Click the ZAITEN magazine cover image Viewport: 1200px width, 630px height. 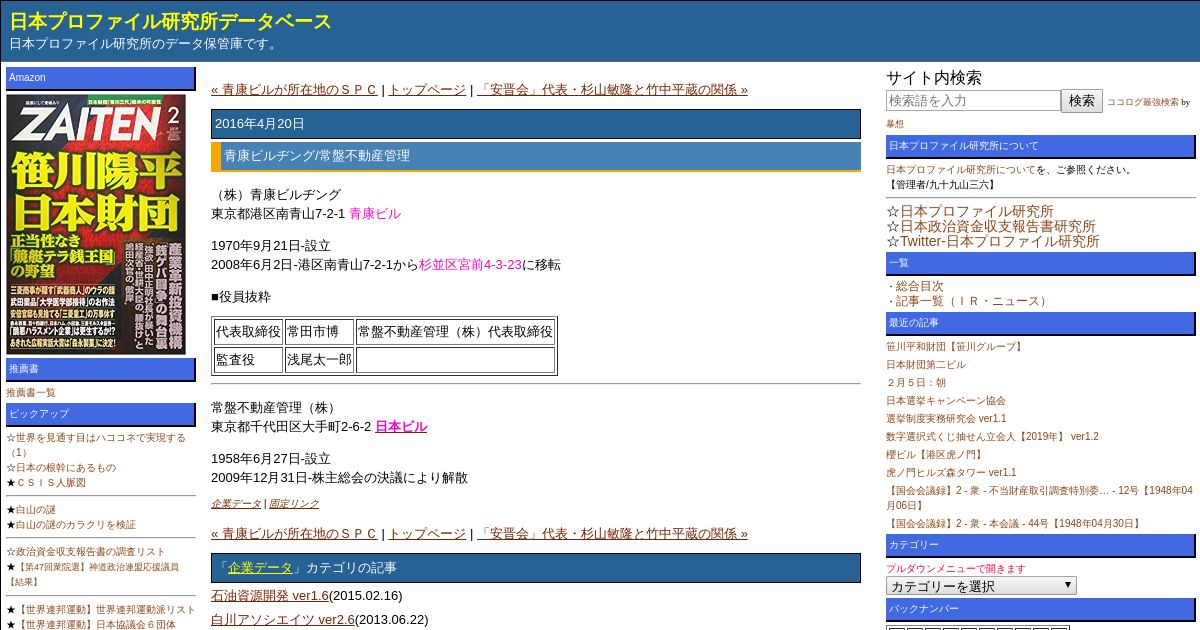coord(96,224)
